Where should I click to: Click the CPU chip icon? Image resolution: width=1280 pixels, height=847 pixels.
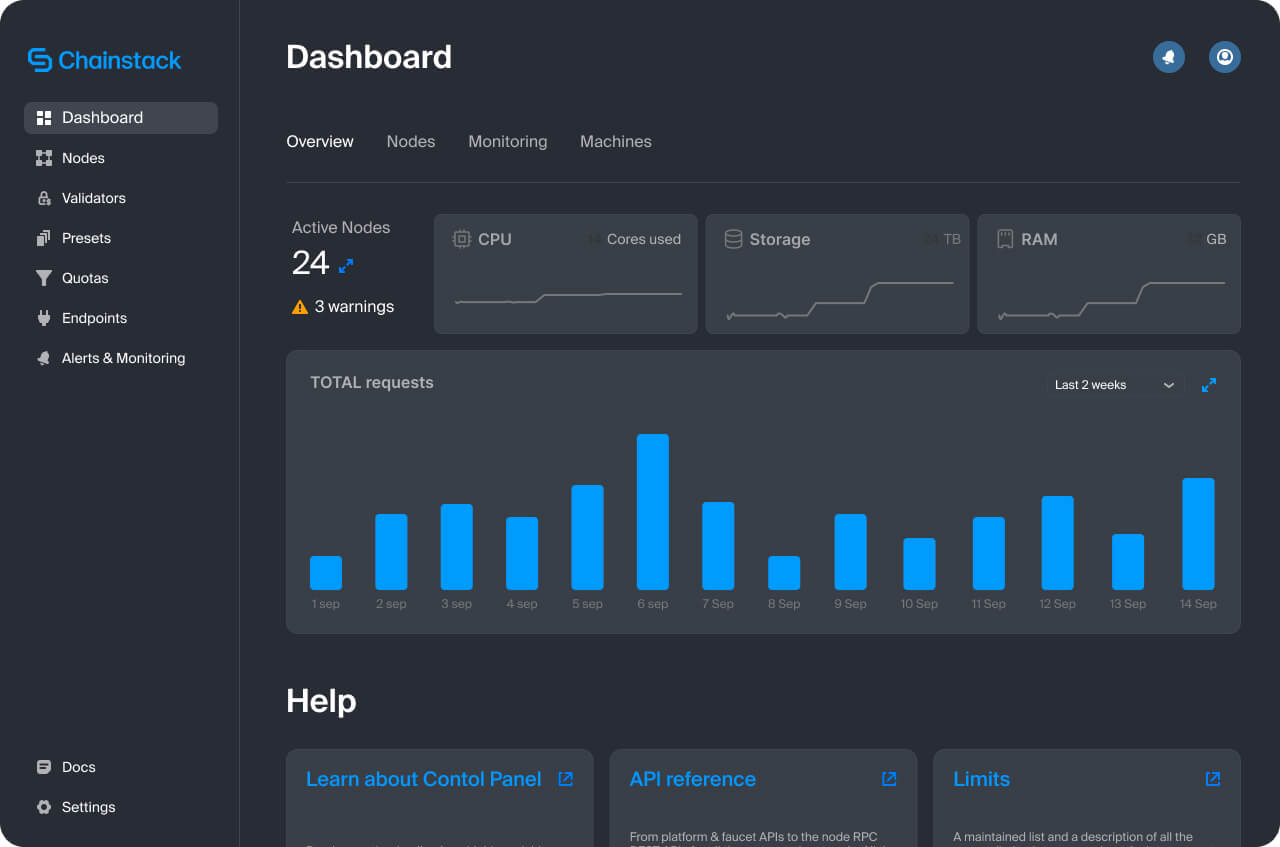pos(462,239)
